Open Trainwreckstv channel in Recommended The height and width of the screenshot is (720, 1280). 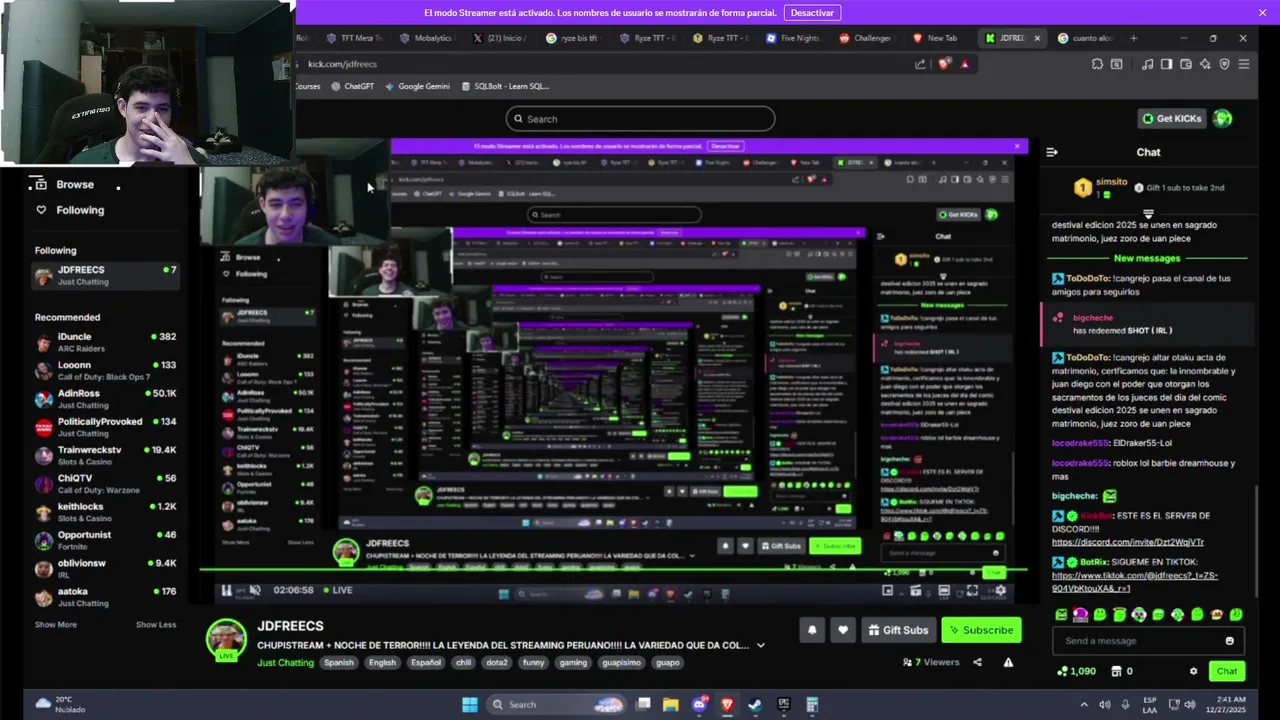click(x=105, y=455)
